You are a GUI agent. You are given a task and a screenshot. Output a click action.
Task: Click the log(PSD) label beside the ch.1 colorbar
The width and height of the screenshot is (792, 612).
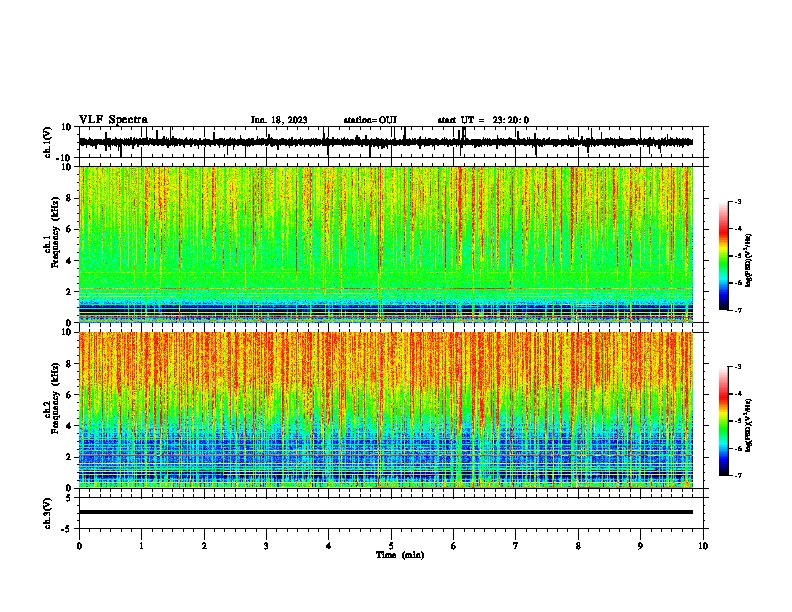click(x=749, y=261)
